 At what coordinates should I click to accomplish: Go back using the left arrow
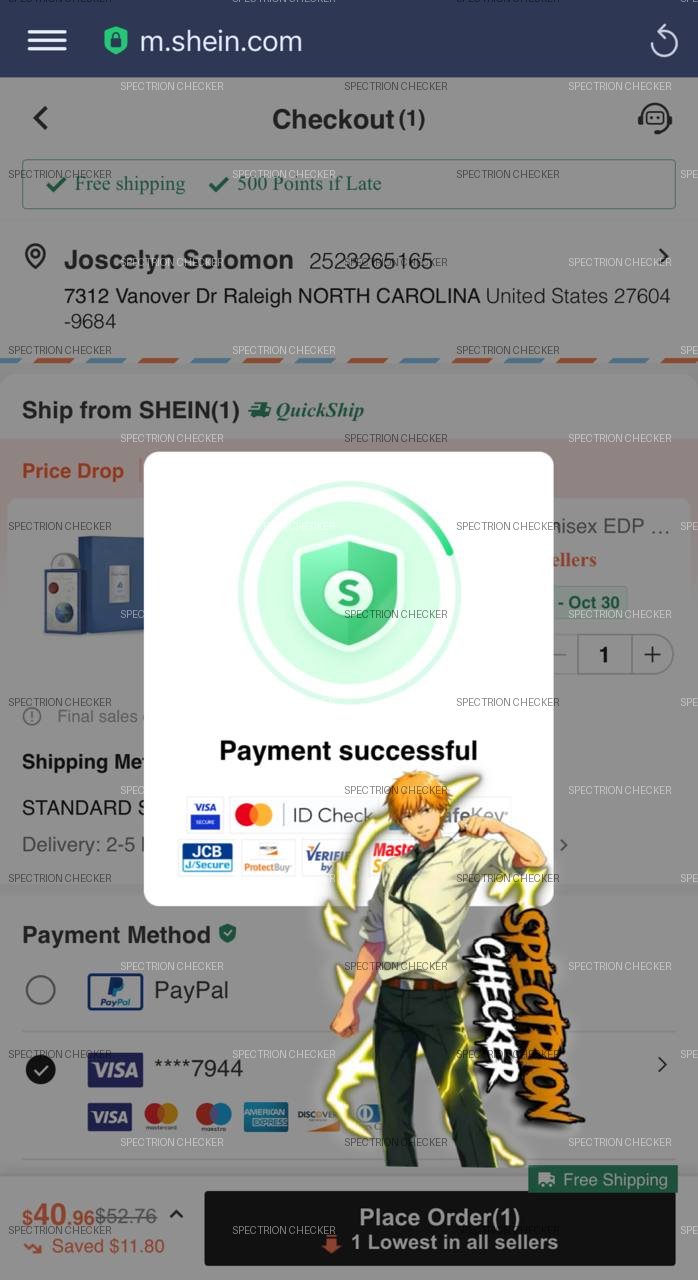pos(41,118)
